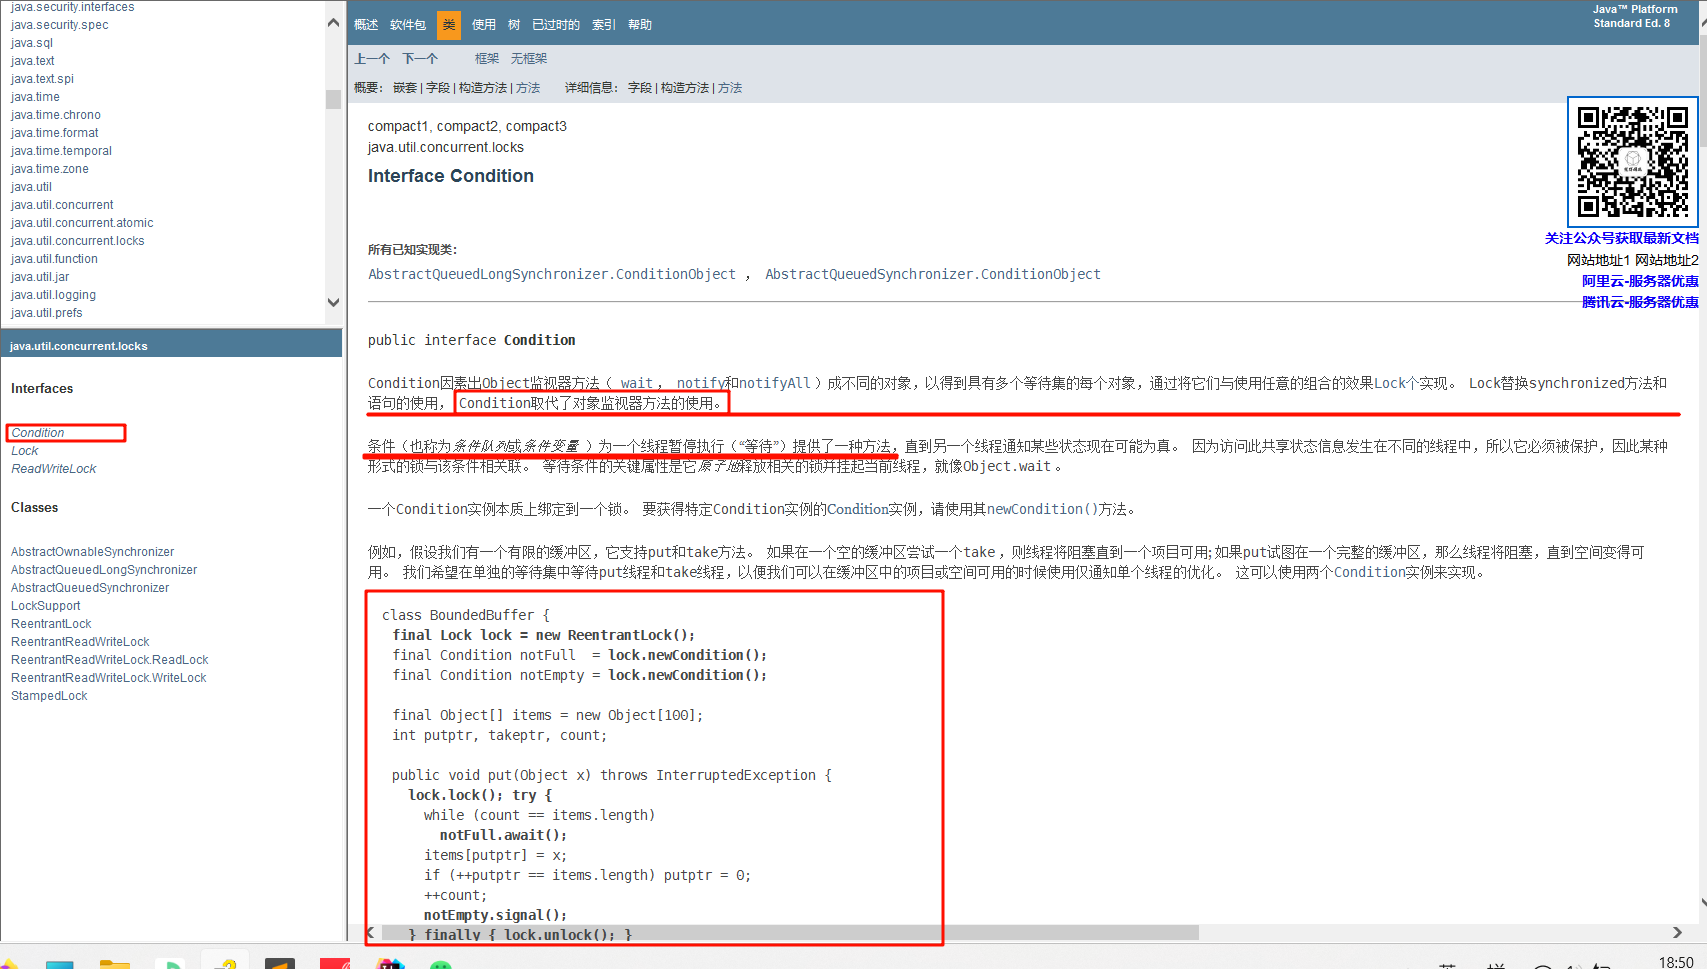This screenshot has height=969, width=1707.
Task: Open ReadWriteLock in the Interfaces list
Action: [x=54, y=469]
